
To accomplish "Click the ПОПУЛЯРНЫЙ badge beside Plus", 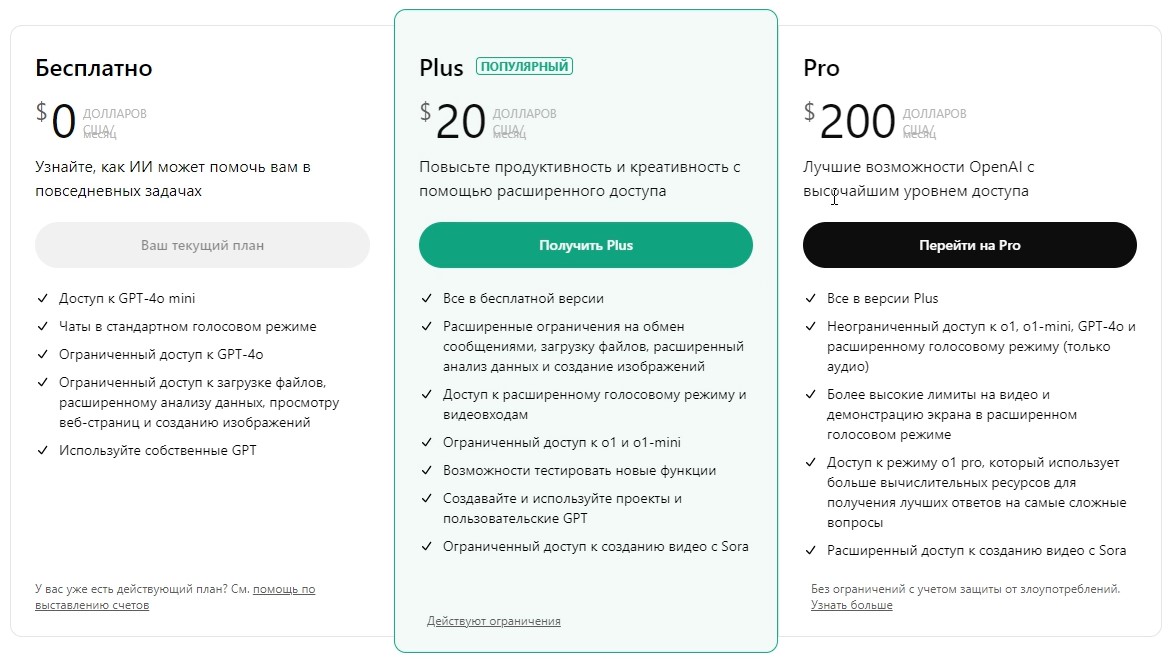I will (524, 67).
